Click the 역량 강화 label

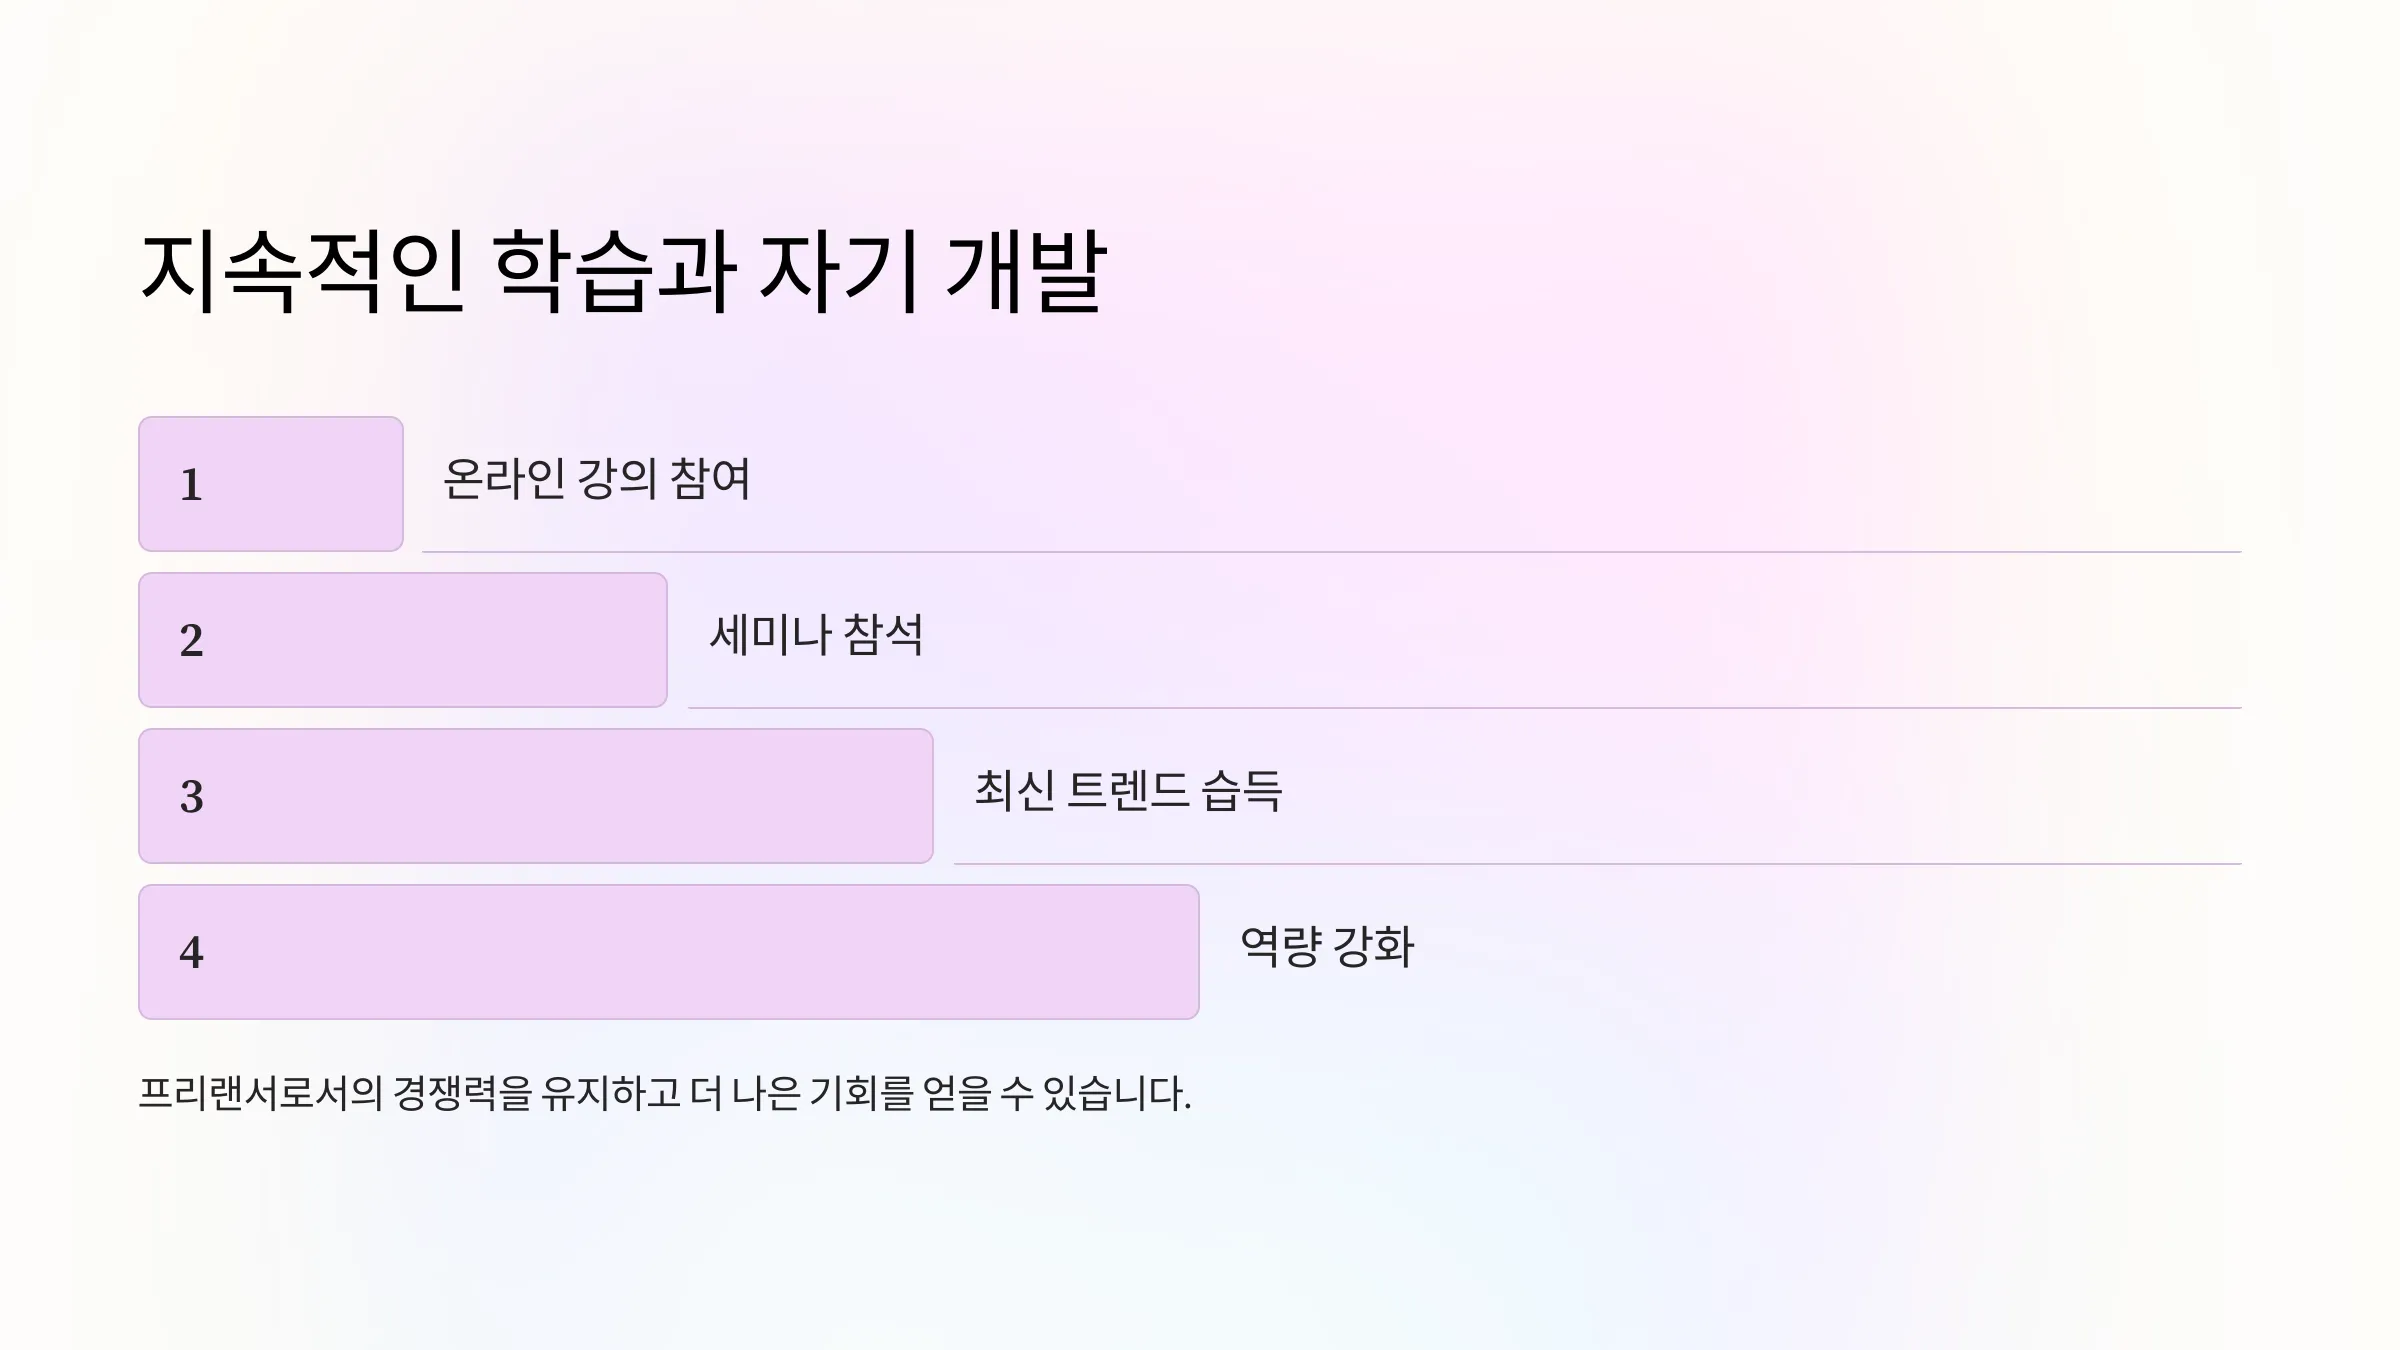pos(1327,947)
